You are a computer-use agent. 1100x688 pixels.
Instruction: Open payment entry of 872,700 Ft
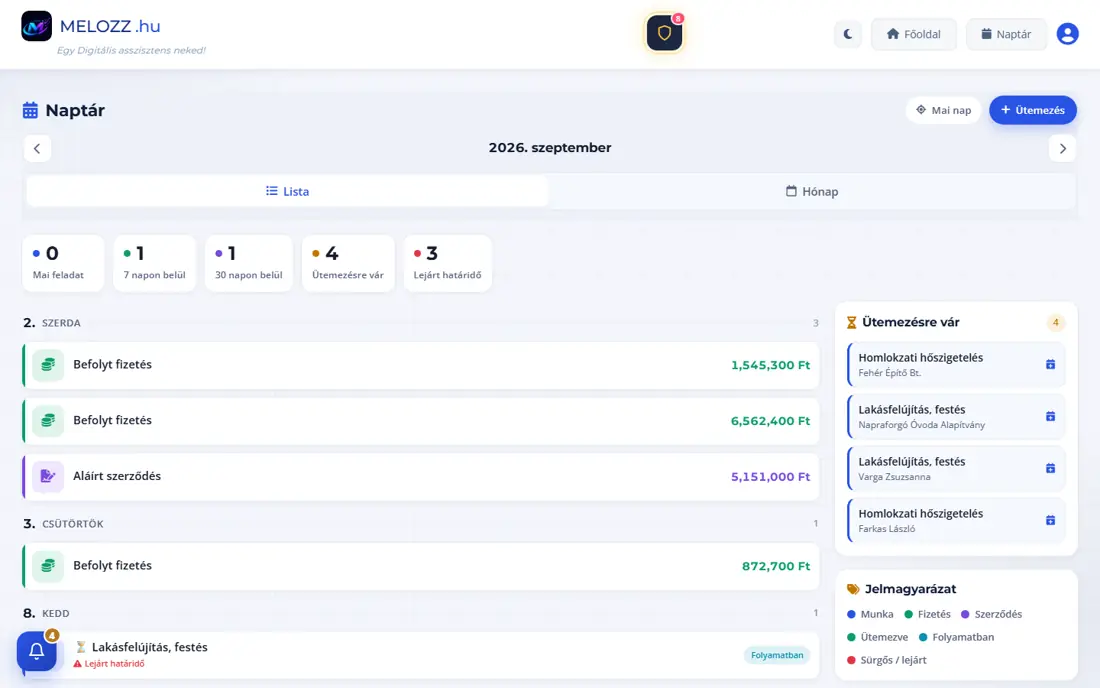click(421, 566)
